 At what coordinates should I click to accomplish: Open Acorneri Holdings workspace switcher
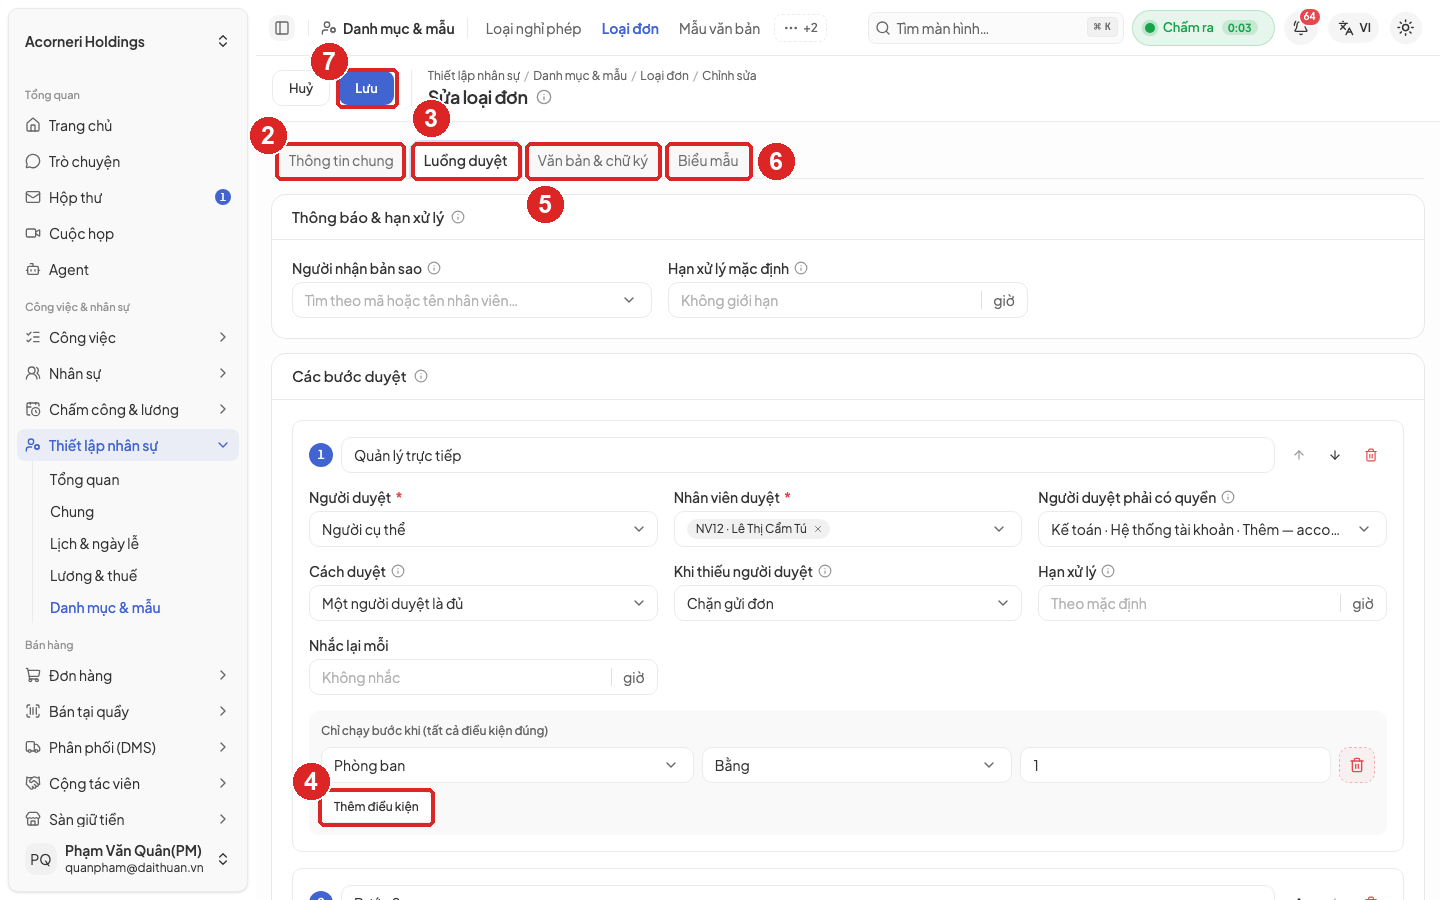(128, 41)
